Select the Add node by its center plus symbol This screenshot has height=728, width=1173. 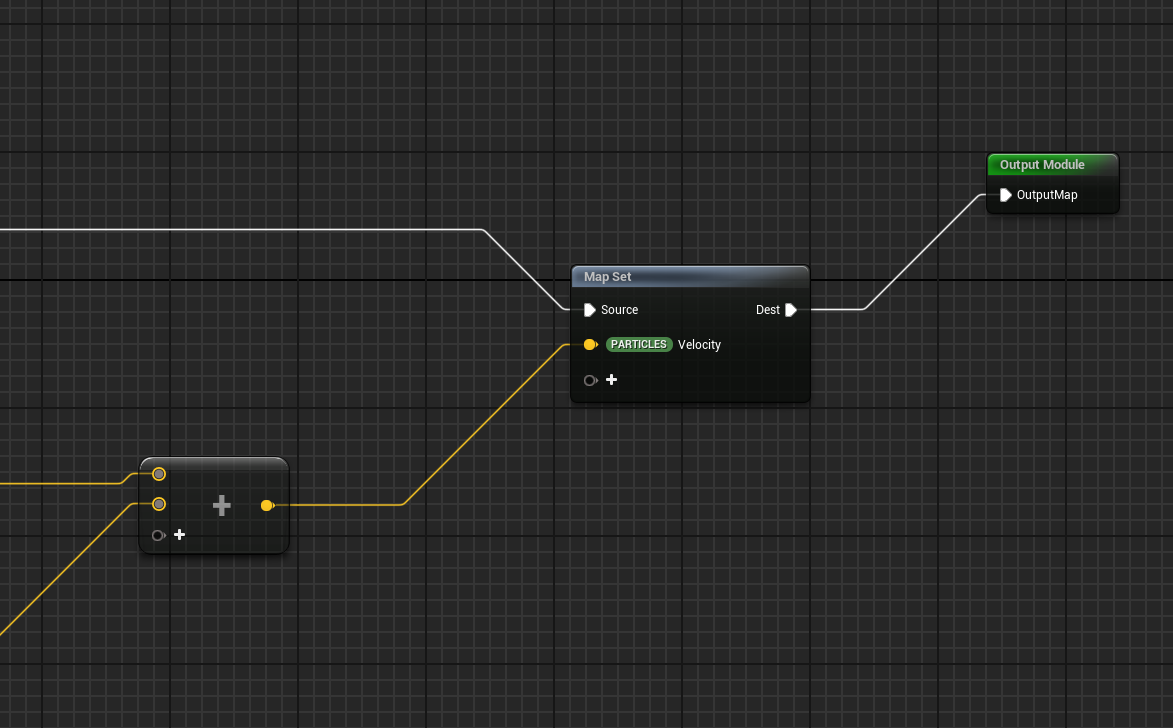[x=222, y=506]
